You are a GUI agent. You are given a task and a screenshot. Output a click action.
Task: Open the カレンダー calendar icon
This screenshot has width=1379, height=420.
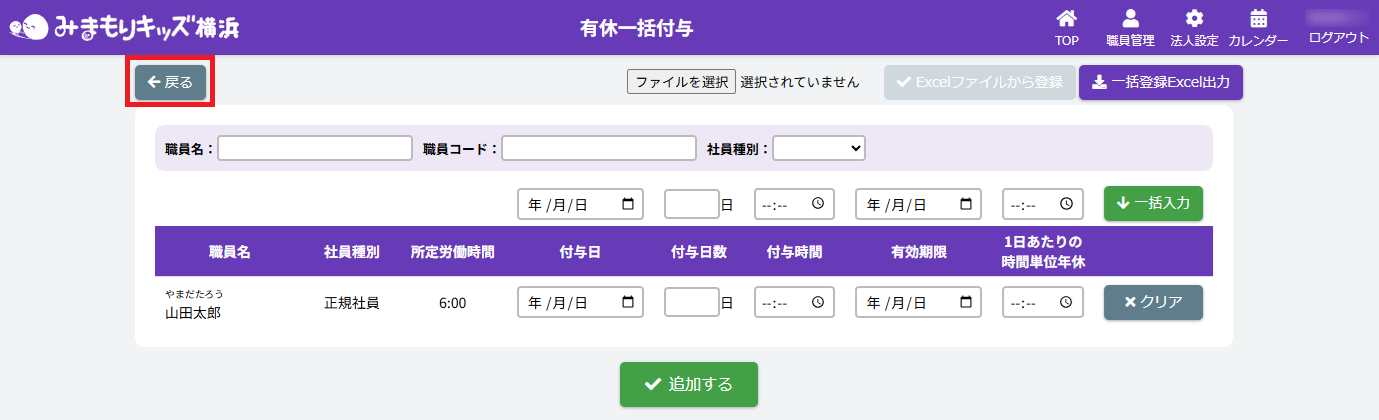point(1258,27)
